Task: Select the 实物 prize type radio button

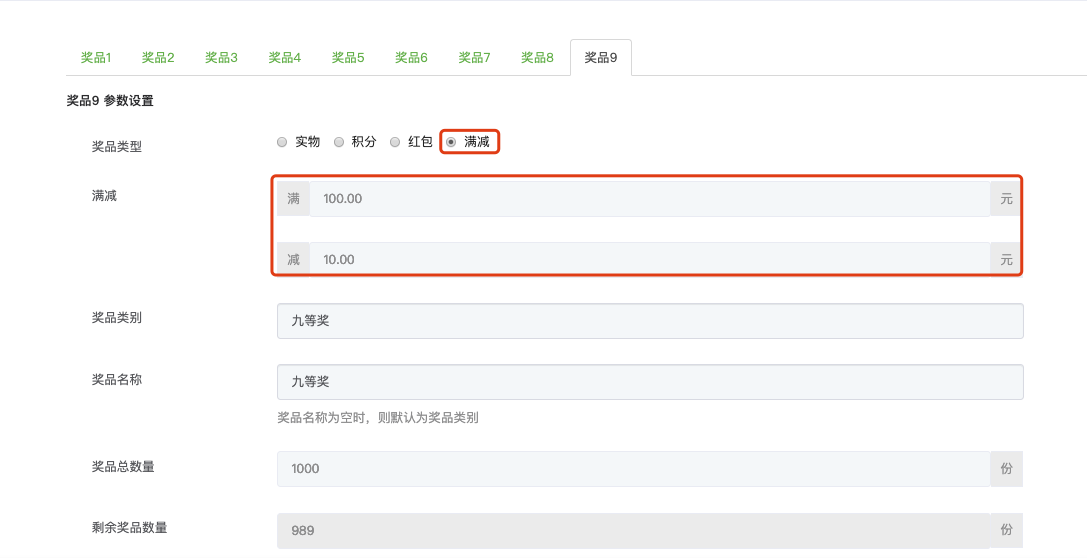Action: 282,142
